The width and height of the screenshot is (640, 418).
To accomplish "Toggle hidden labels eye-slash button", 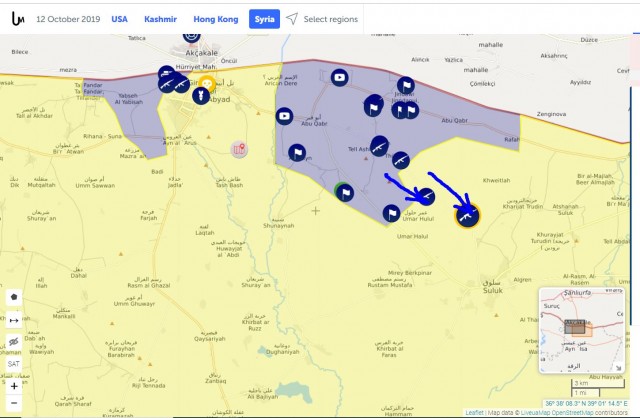I will (x=14, y=342).
